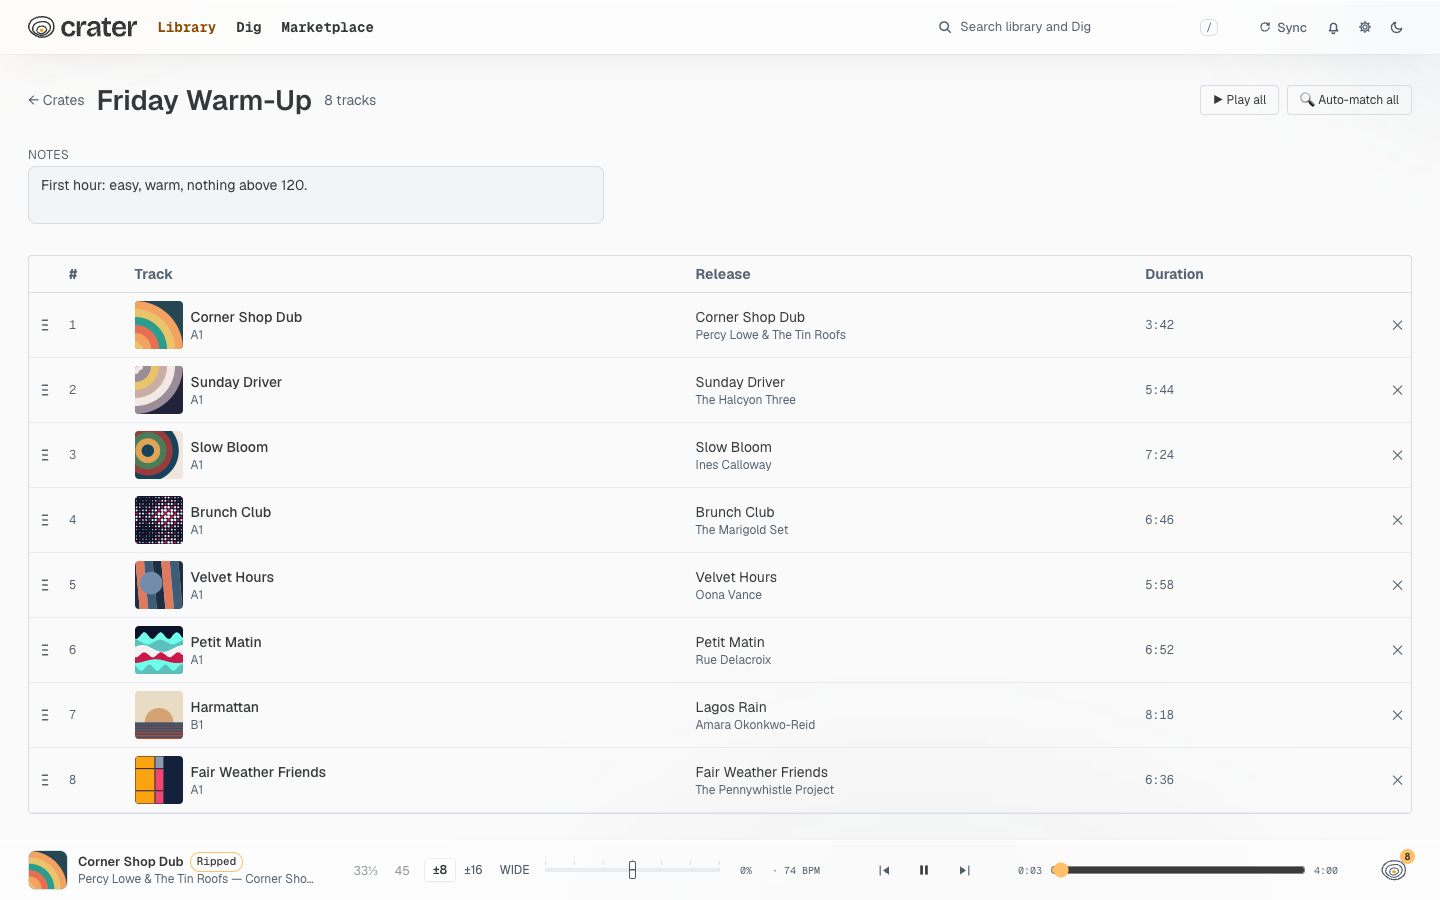The width and height of the screenshot is (1440, 900).
Task: Open the queue icon with badge 8
Action: [x=1394, y=870]
